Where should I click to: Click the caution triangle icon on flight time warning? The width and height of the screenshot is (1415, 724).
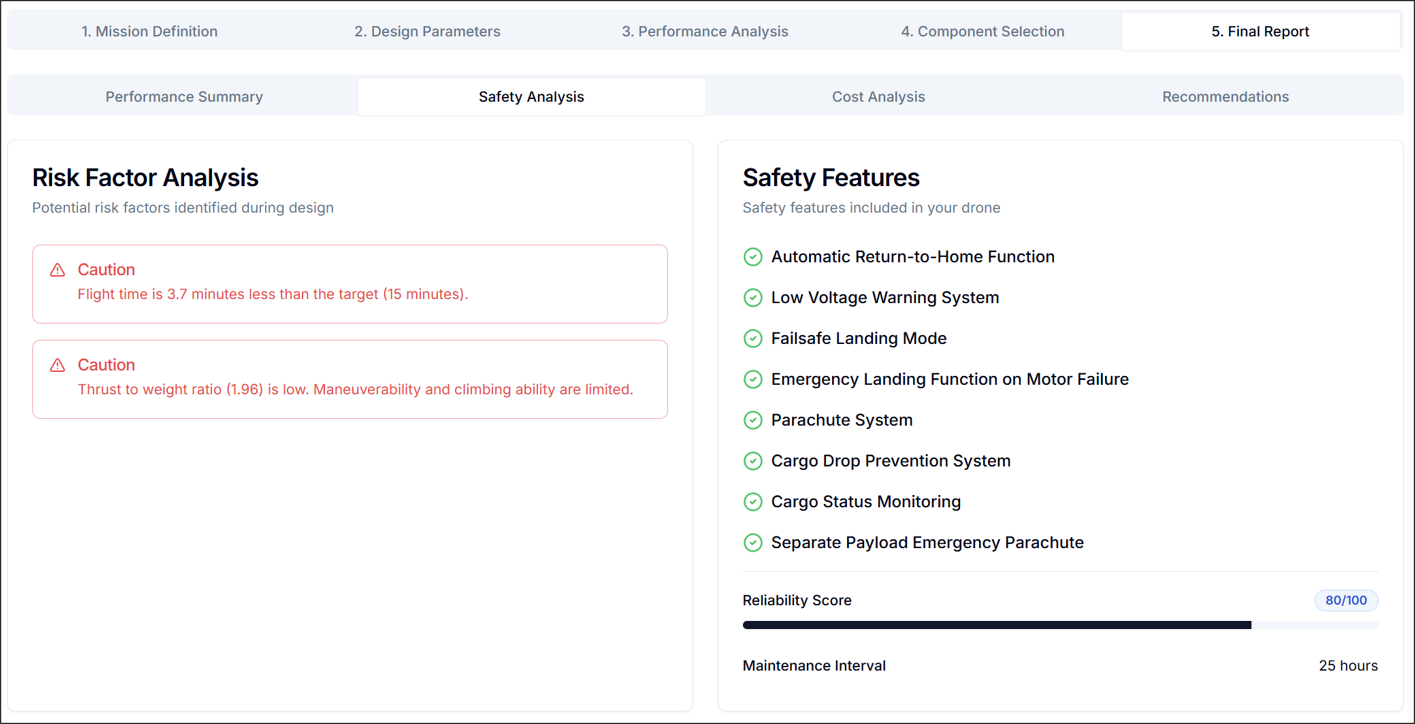(x=59, y=269)
